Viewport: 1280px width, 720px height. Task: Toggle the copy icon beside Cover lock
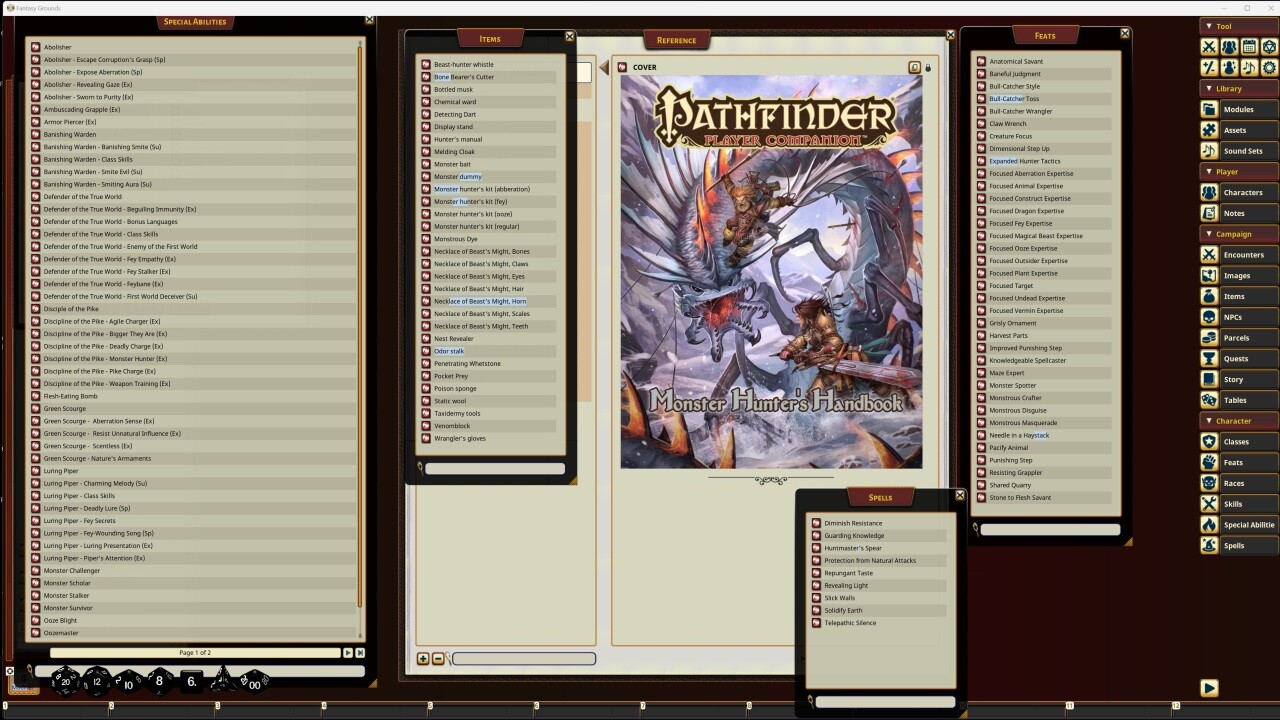tap(914, 68)
